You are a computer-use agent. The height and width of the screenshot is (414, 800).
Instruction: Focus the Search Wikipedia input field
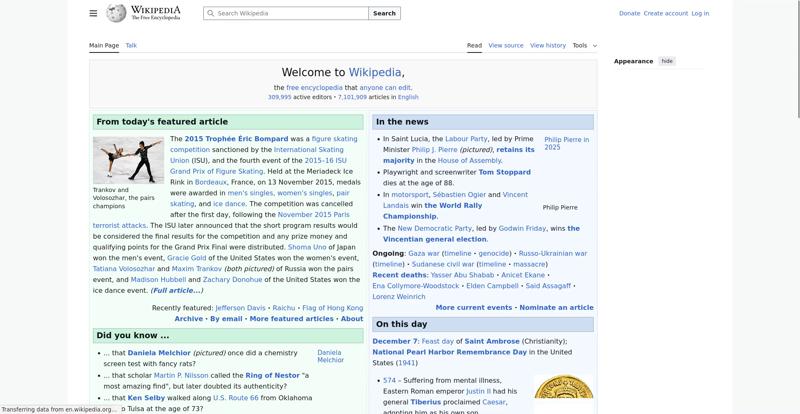[x=290, y=14]
